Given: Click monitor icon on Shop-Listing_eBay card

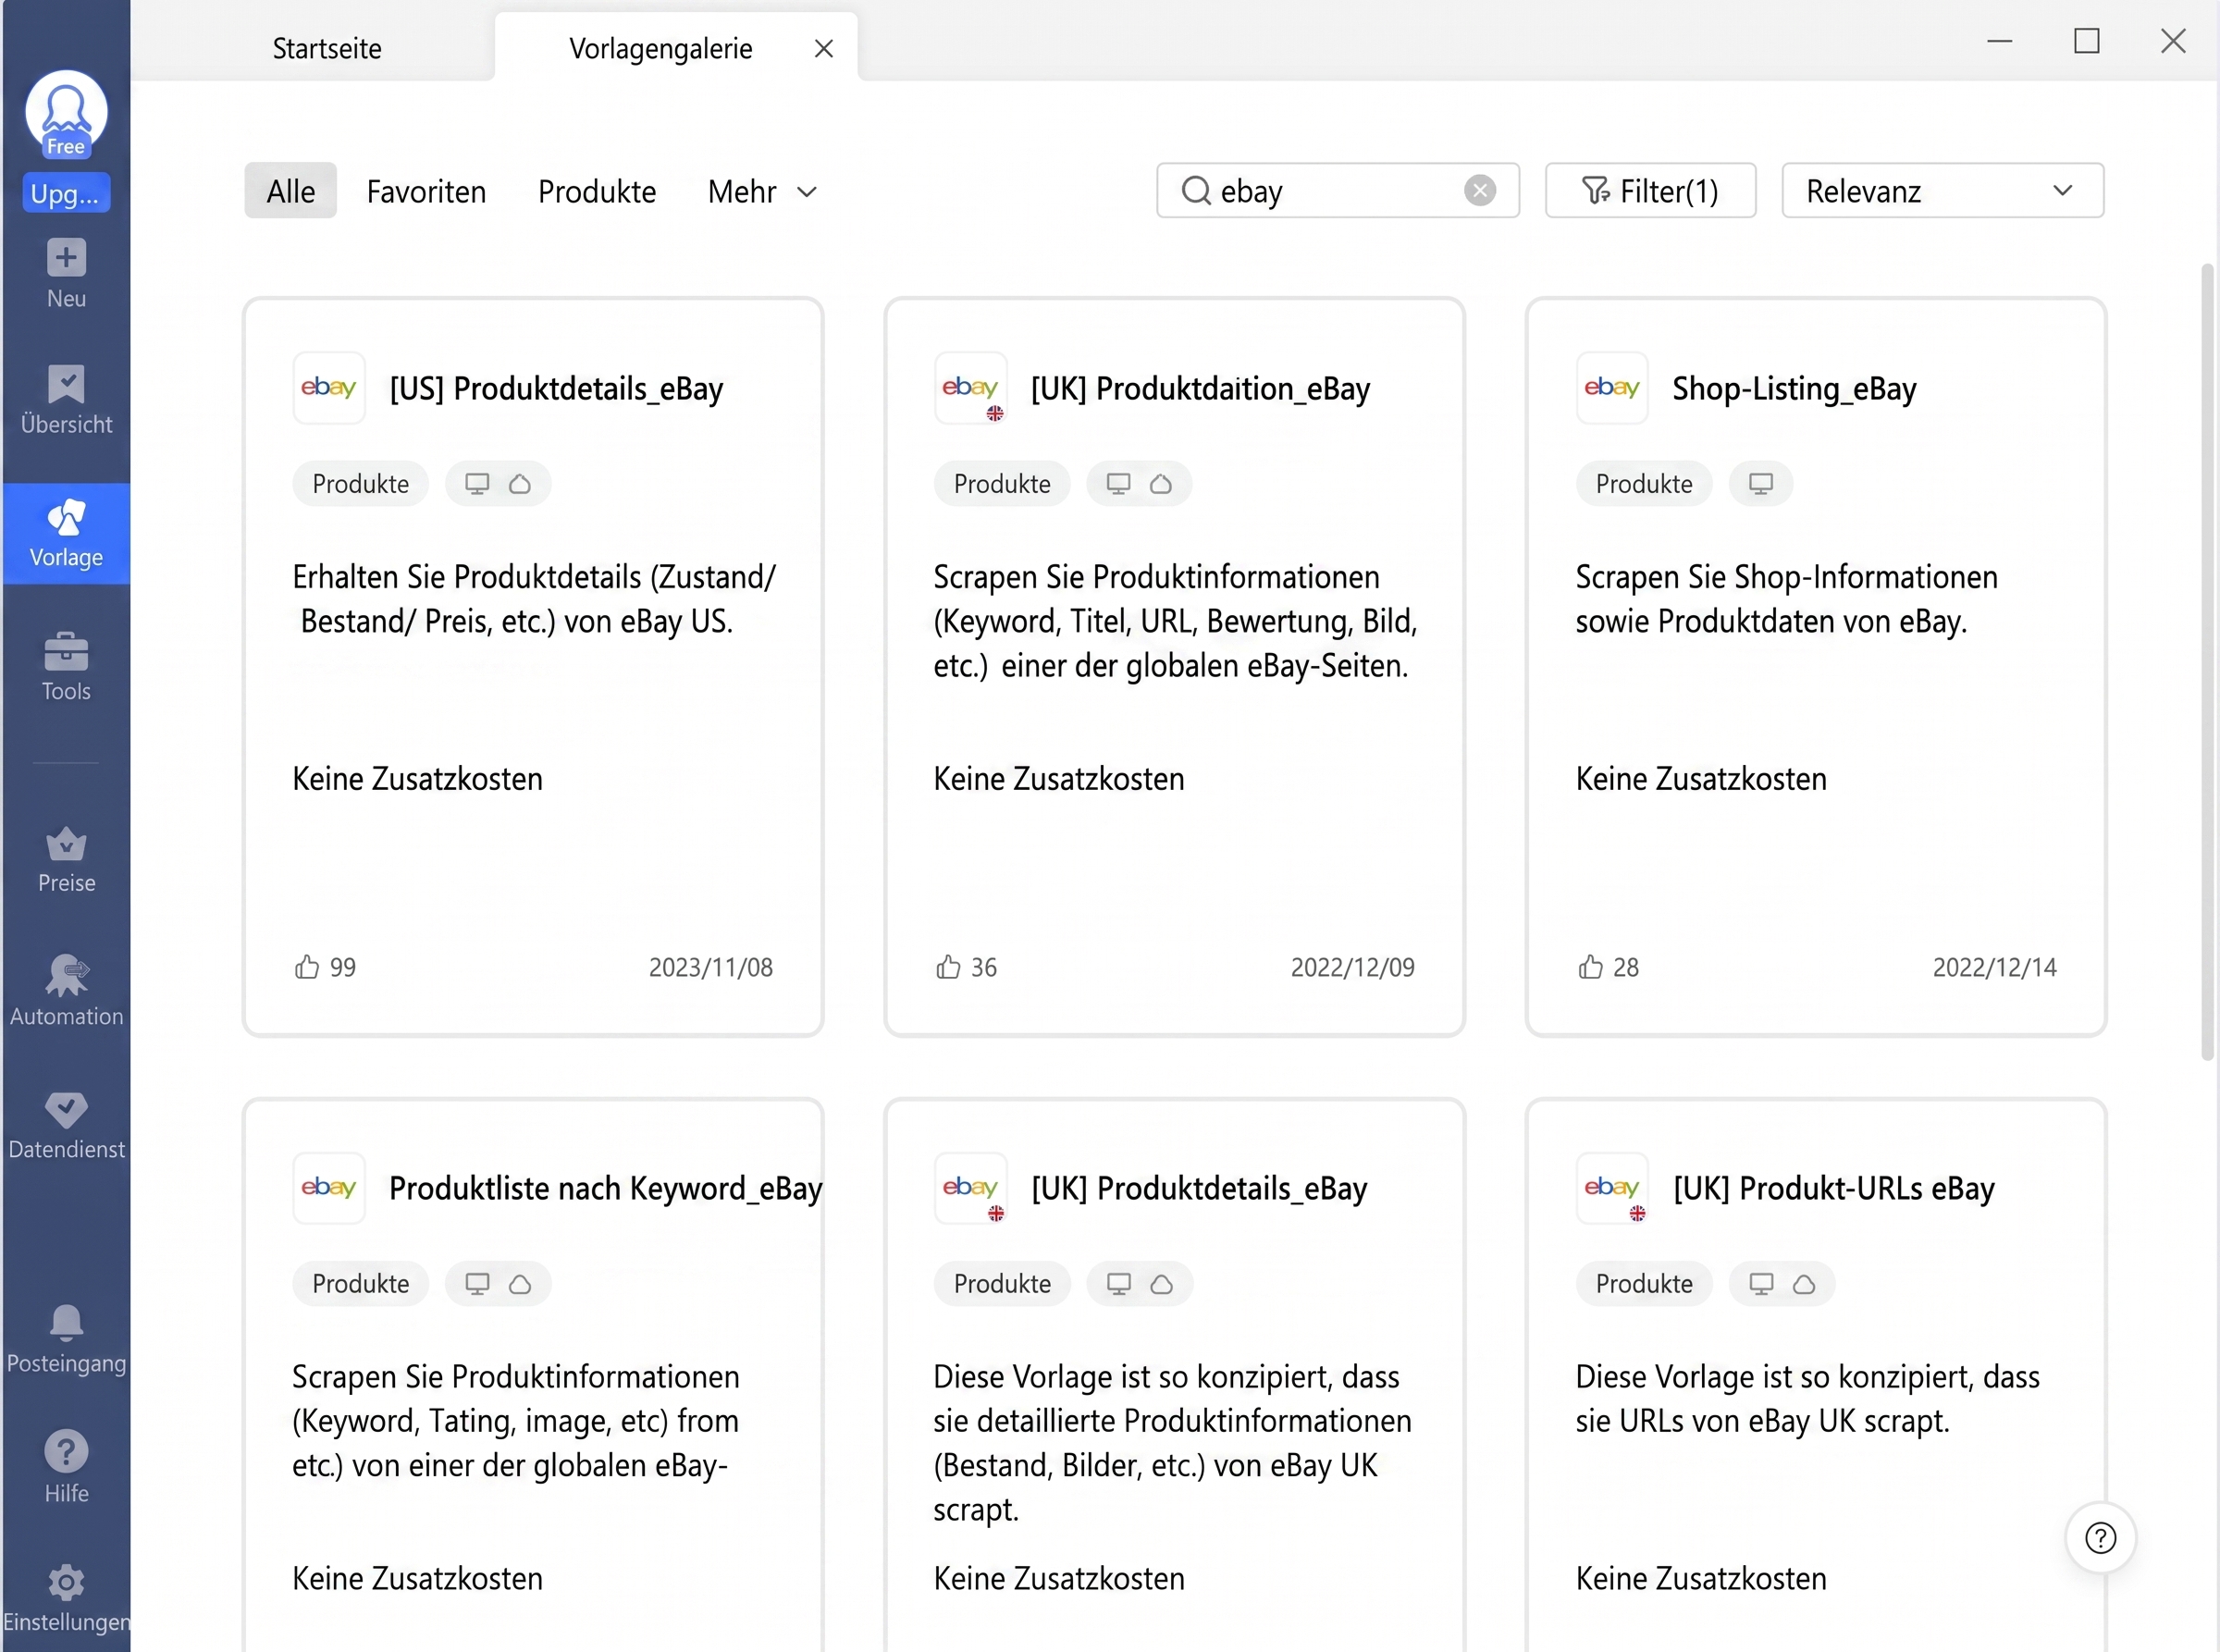Looking at the screenshot, I should [1761, 484].
